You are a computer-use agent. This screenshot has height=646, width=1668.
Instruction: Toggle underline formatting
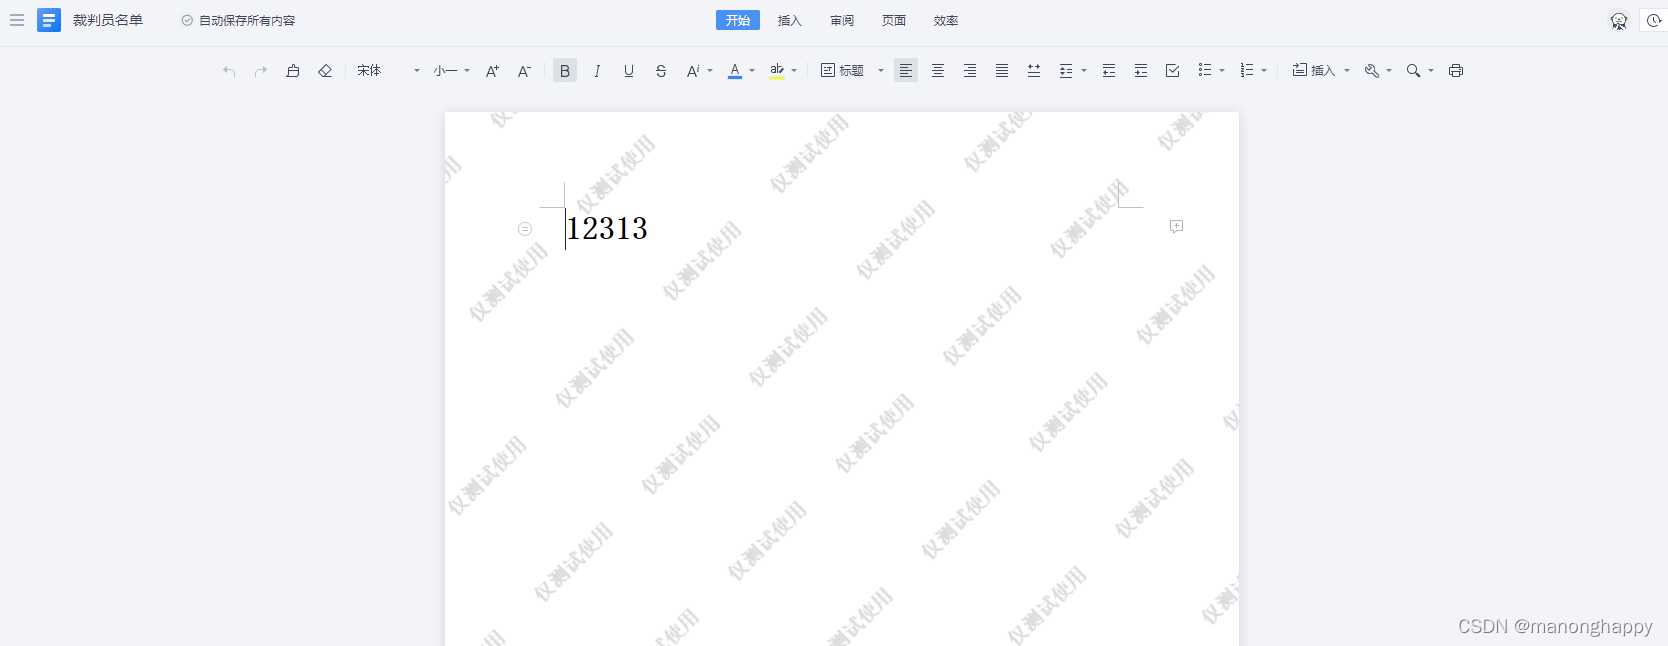(x=629, y=71)
